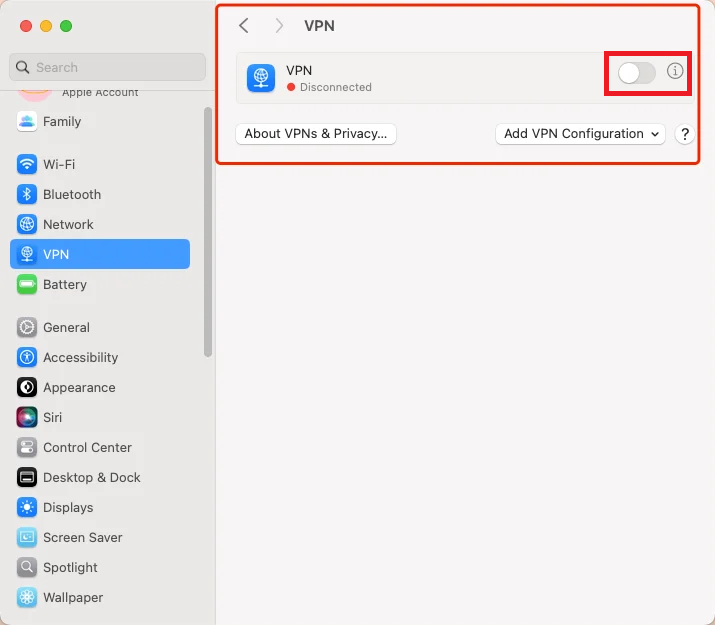715x625 pixels.
Task: Select the Accessibility label in sidebar
Action: pyautogui.click(x=81, y=357)
